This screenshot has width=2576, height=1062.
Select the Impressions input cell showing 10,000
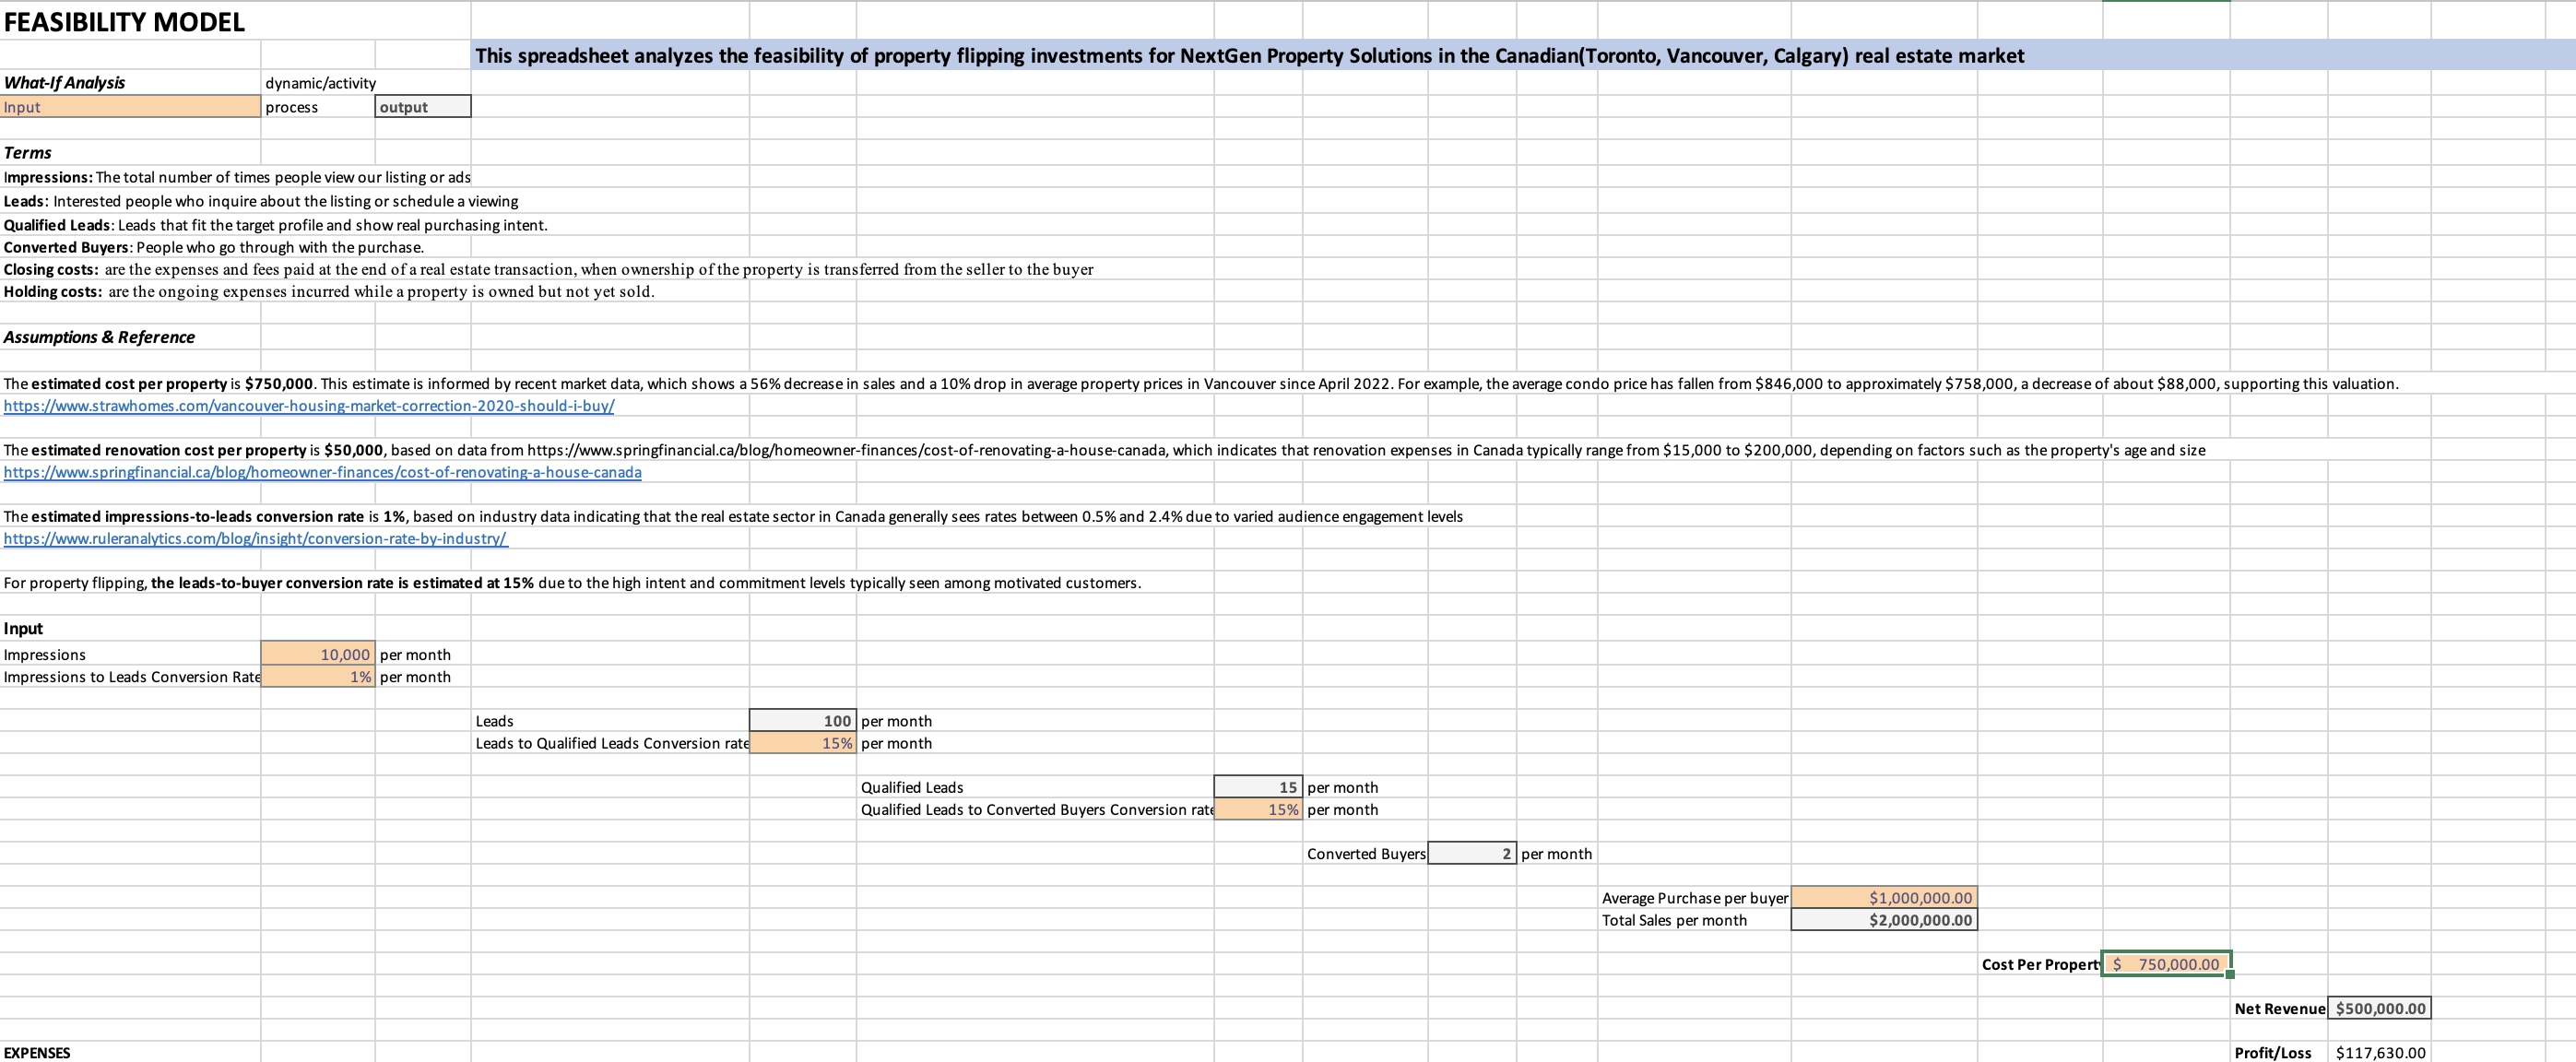(x=317, y=654)
